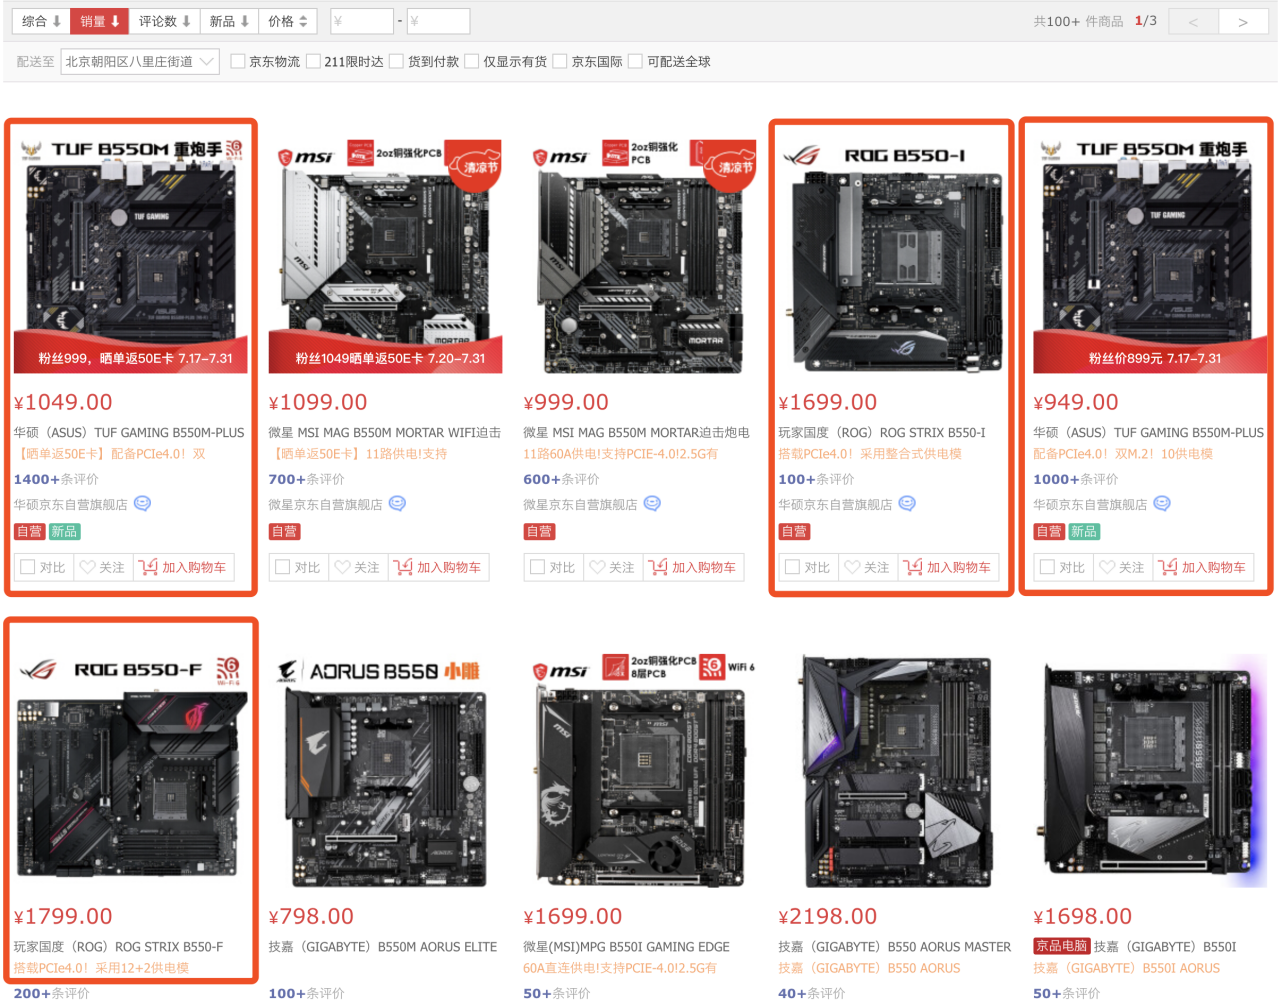Viewport: 1282px width, 1005px height.
Task: Enable the 可配送全球 filter checkbox
Action: (x=635, y=62)
